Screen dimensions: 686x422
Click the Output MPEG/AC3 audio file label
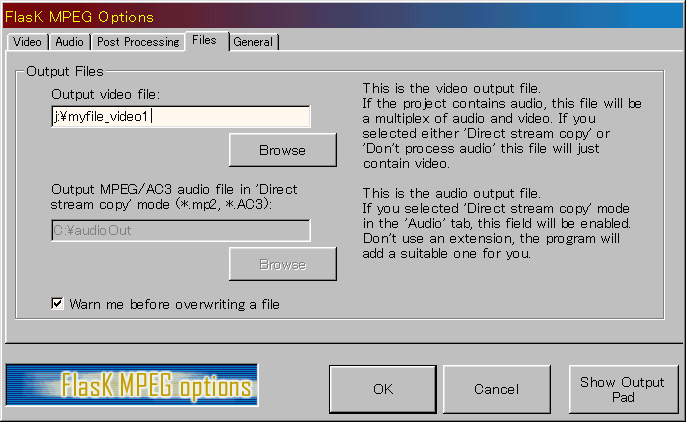click(174, 197)
